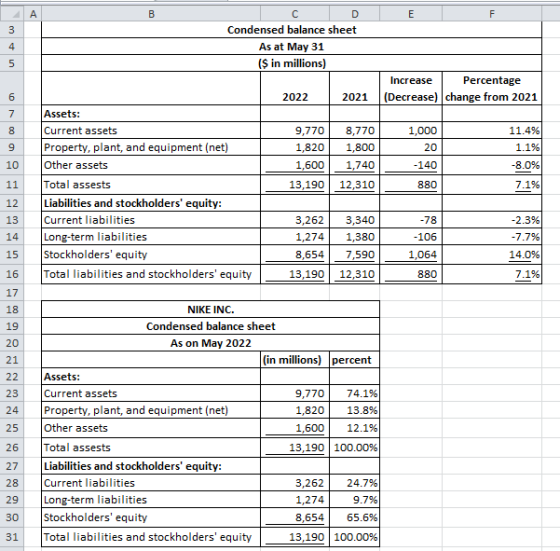This screenshot has height=551, width=560.
Task: Select row 17 header
Action: (x=12, y=292)
